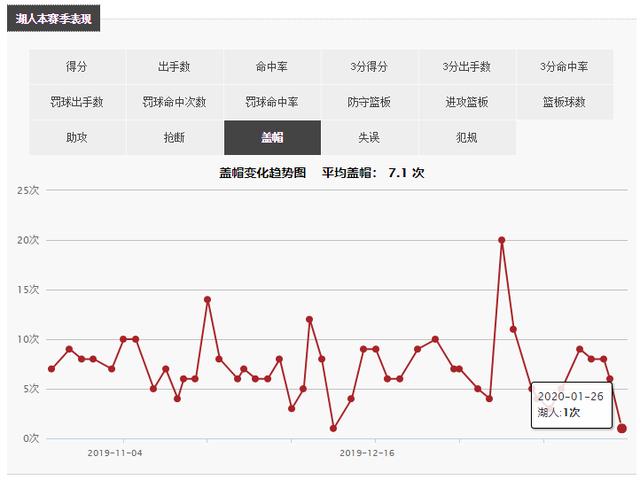The width and height of the screenshot is (640, 480).
Task: Open the 命中率 tab
Action: pyautogui.click(x=272, y=67)
